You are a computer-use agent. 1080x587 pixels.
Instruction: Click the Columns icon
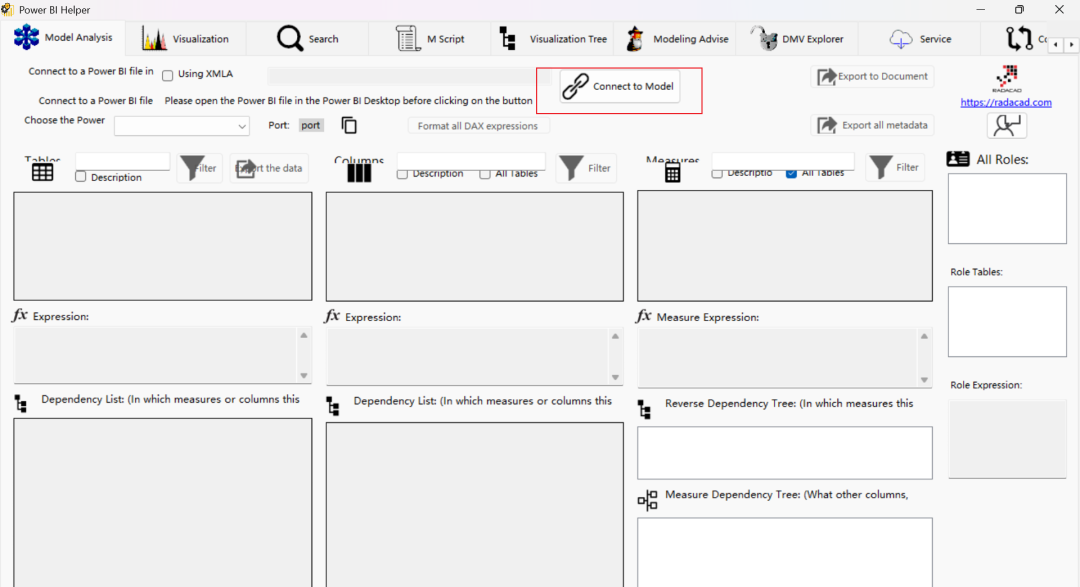[359, 173]
